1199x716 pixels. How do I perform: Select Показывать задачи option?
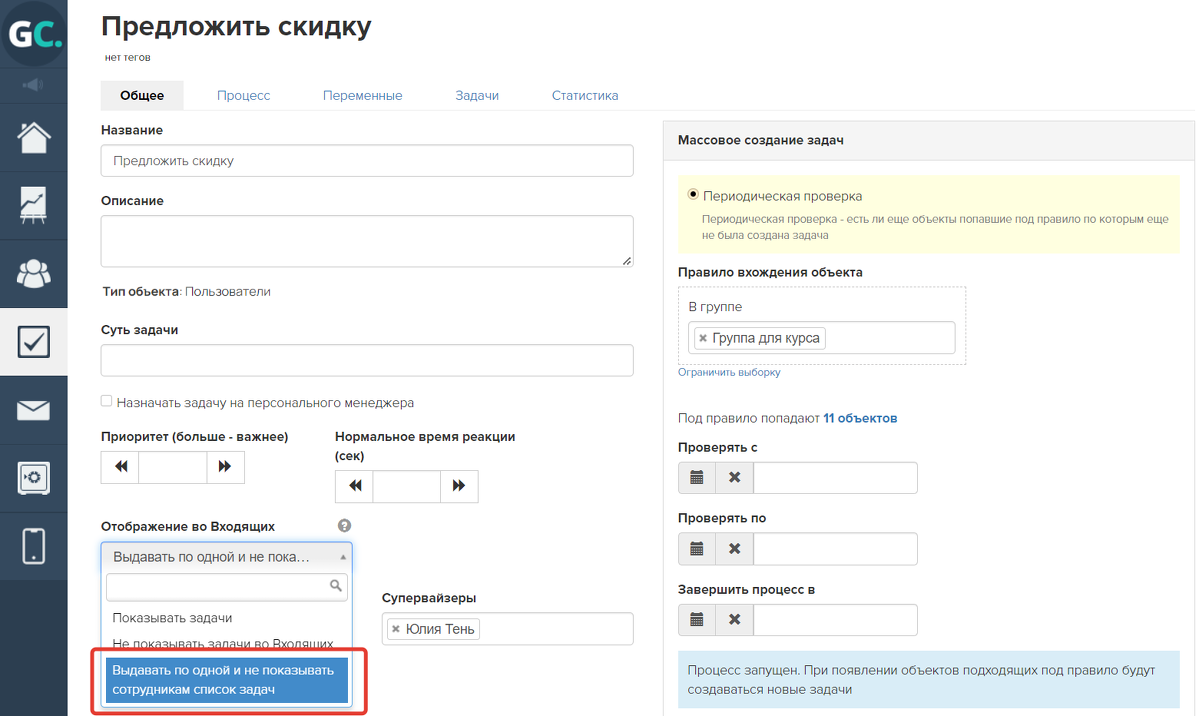point(172,618)
